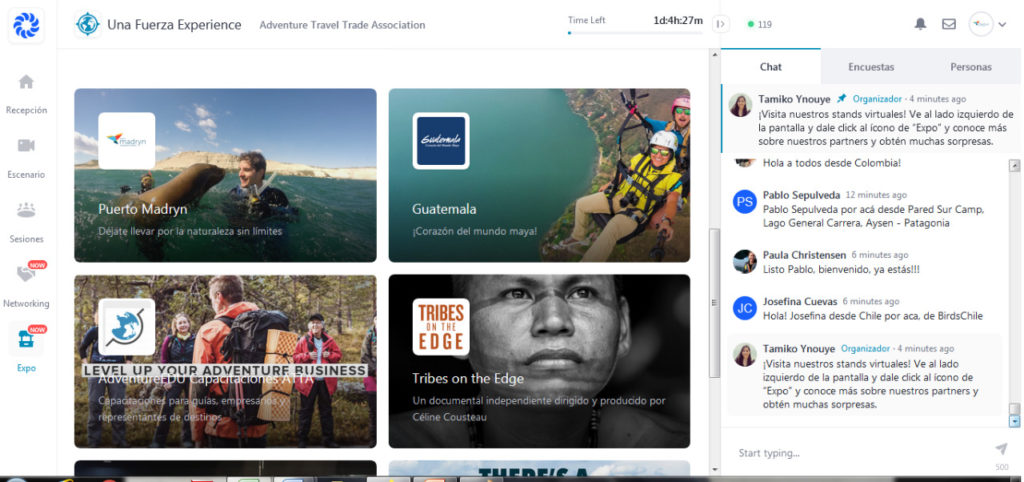Click the Josefina Cuevas name in chat

[x=800, y=302]
